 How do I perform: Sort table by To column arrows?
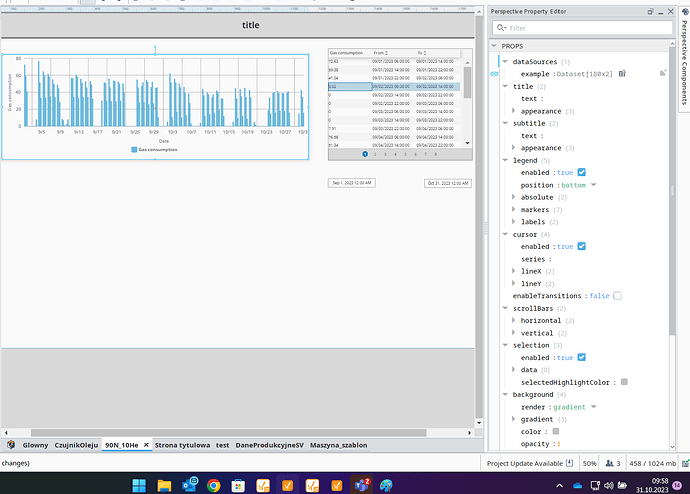click(x=425, y=53)
